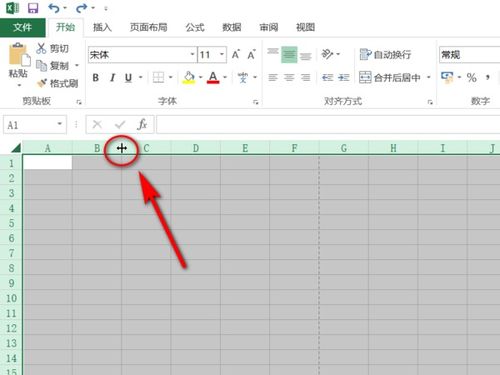Open the 文件 file menu
The height and width of the screenshot is (375, 500).
click(22, 27)
